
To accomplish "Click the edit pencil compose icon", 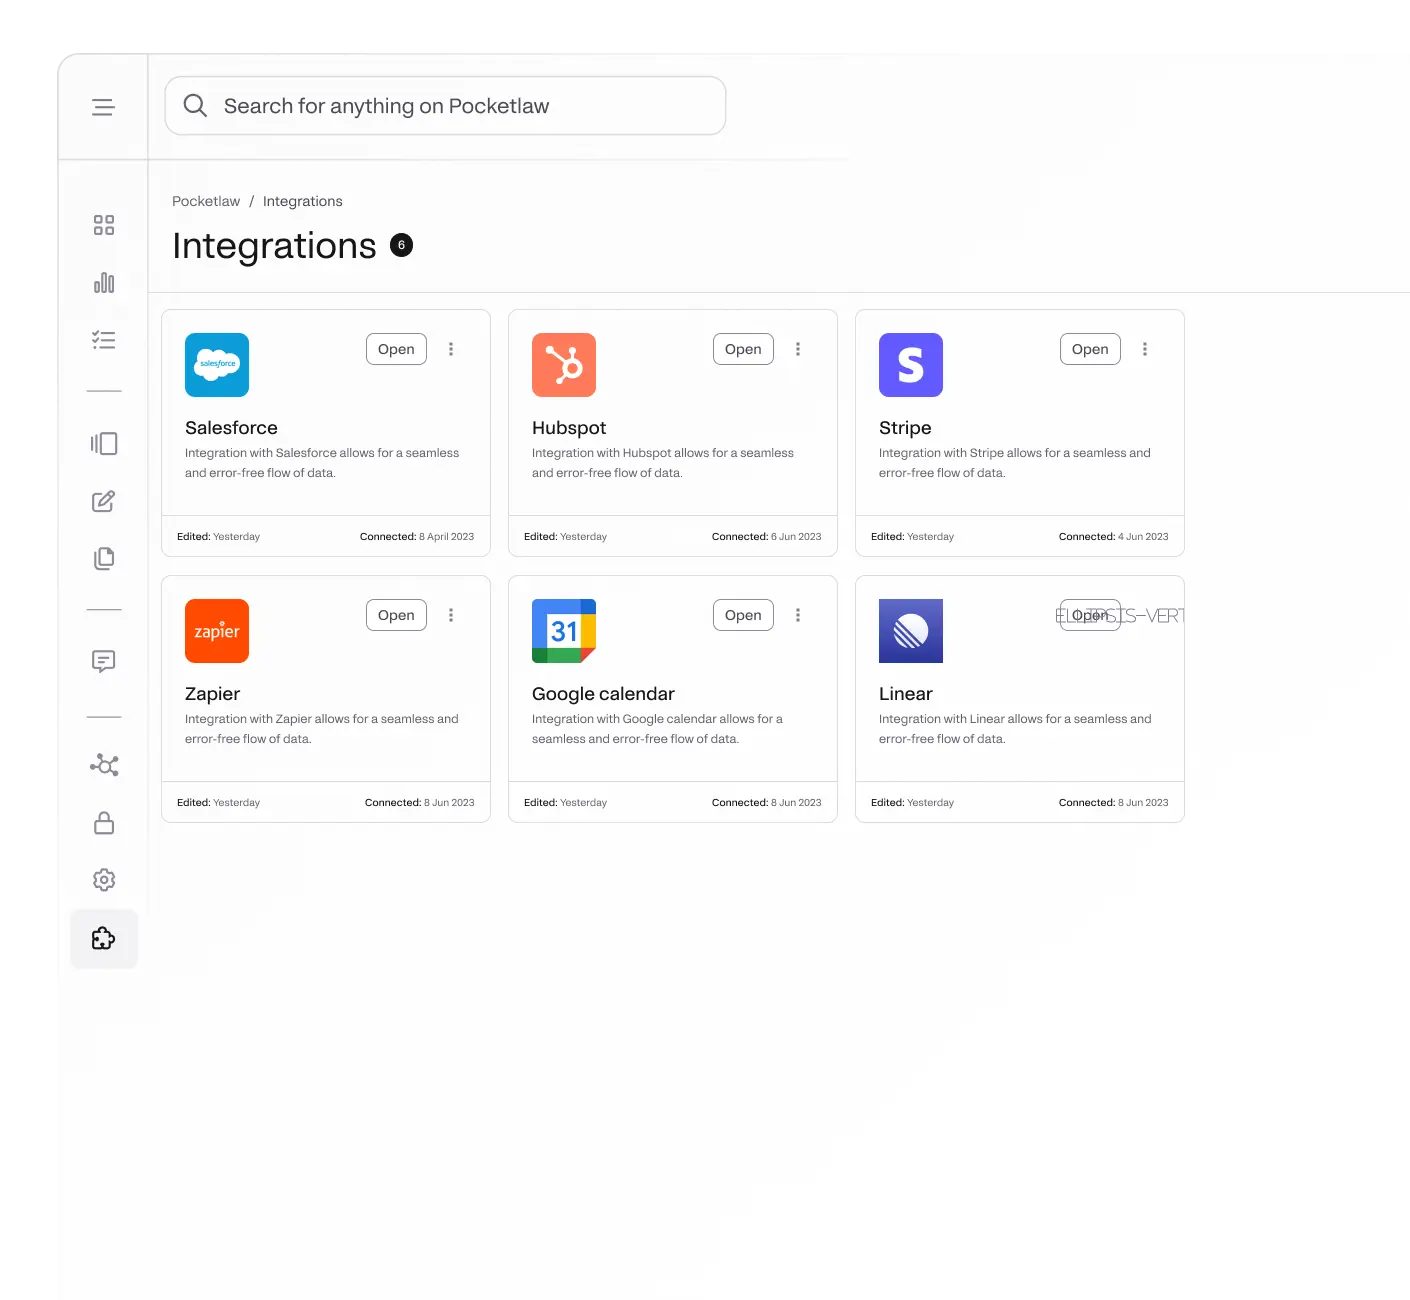I will 104,501.
